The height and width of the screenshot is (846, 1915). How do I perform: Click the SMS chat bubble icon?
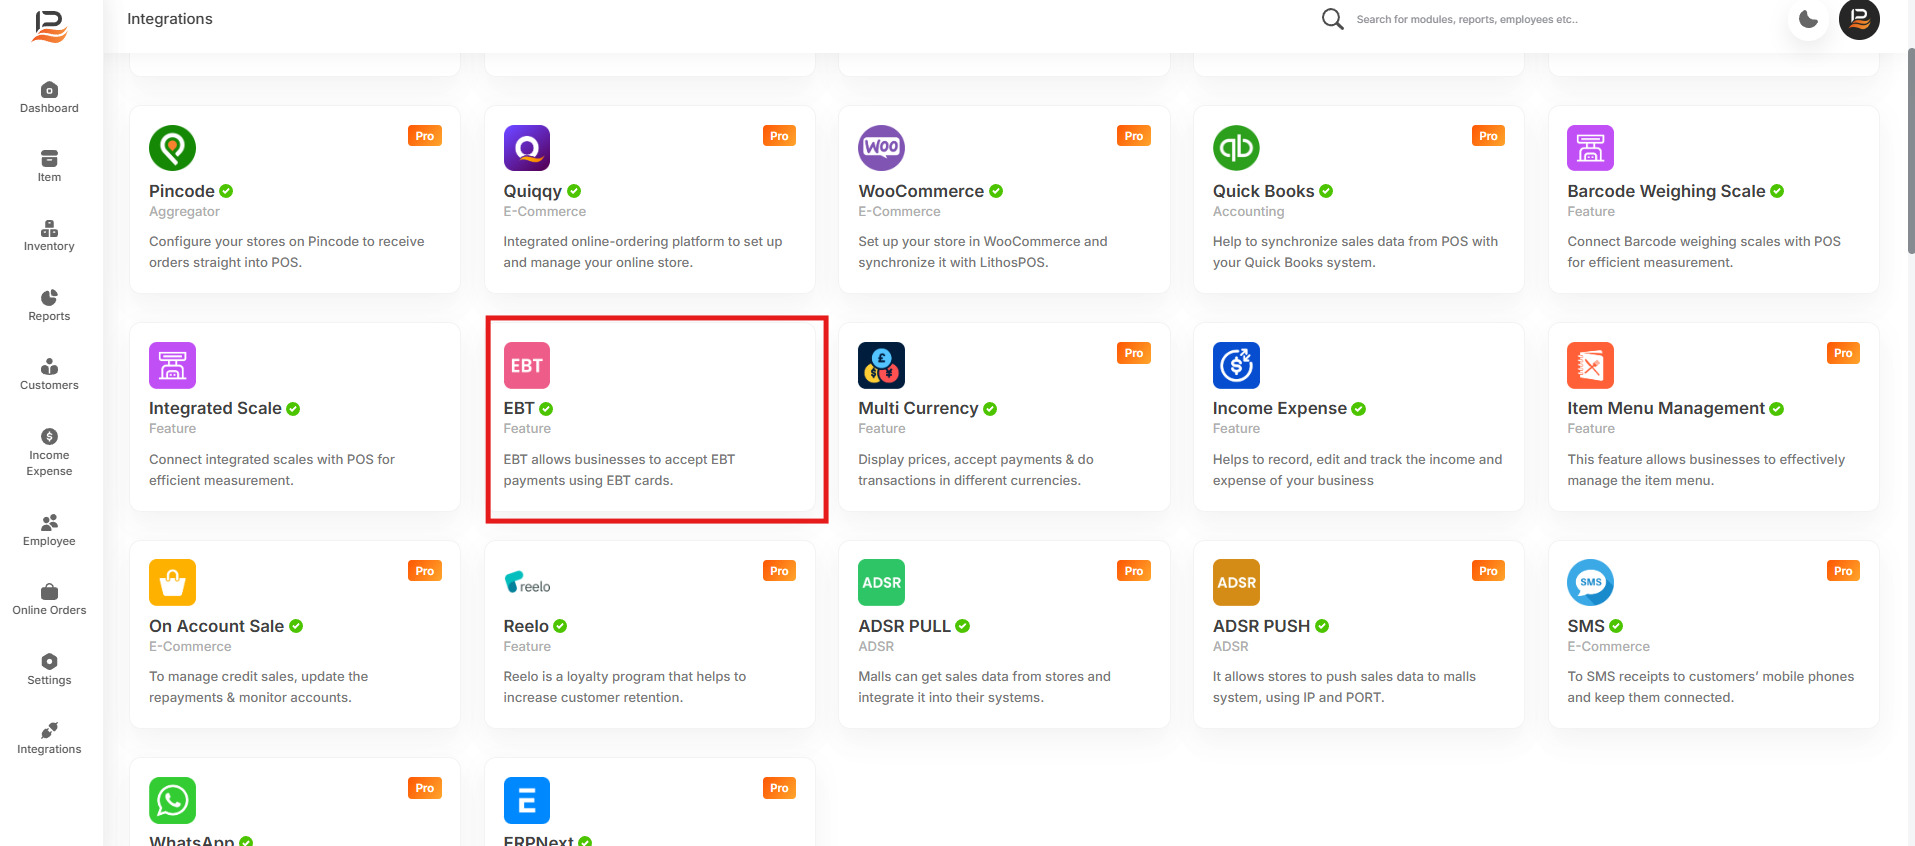pyautogui.click(x=1590, y=582)
